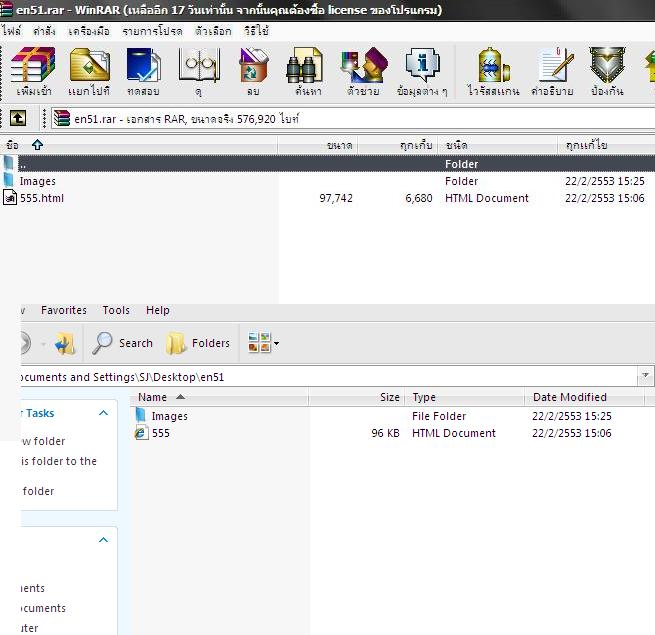Sort by Type column in Explorer
The image size is (655, 635).
coord(465,397)
